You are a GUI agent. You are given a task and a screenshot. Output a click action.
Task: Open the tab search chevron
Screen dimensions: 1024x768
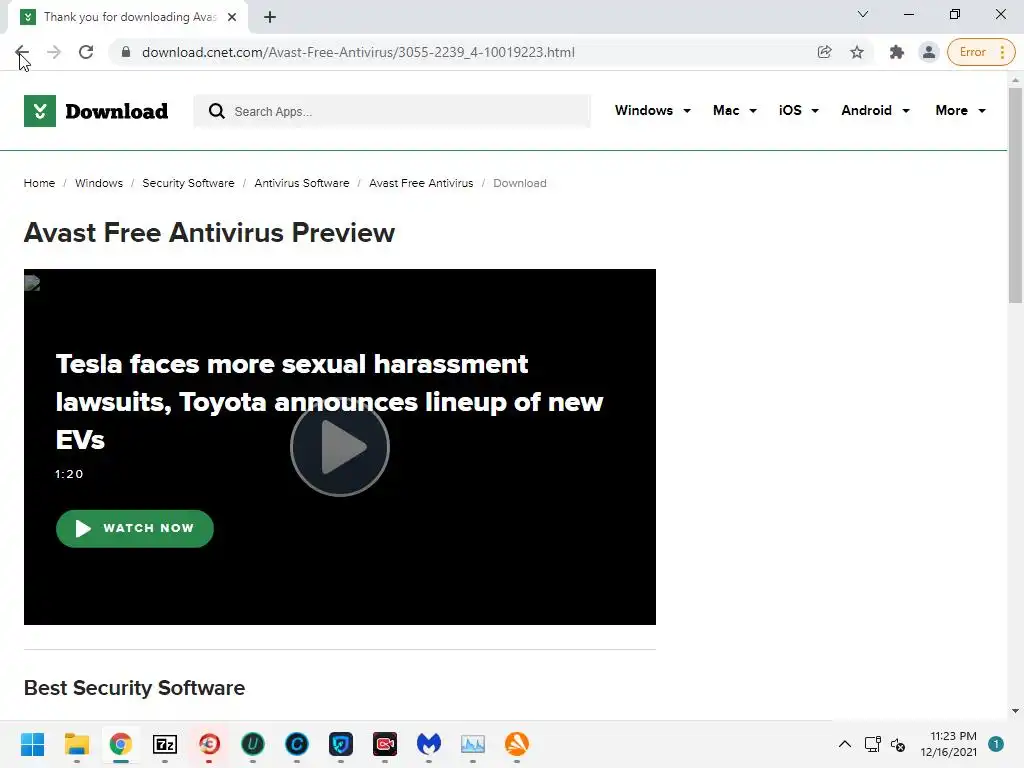point(863,14)
